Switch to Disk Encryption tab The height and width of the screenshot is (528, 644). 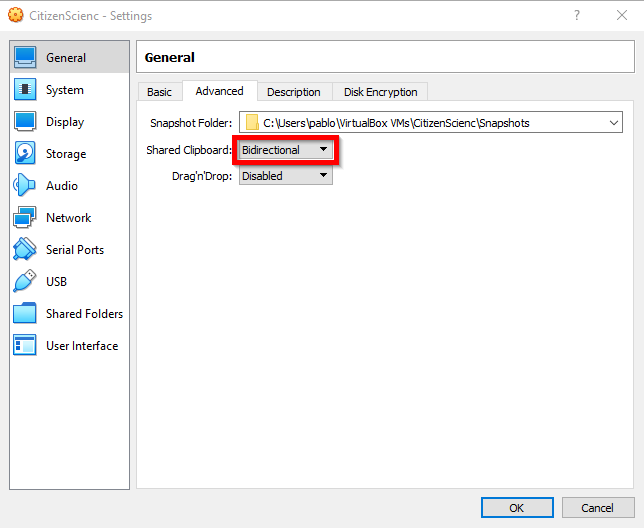(380, 92)
